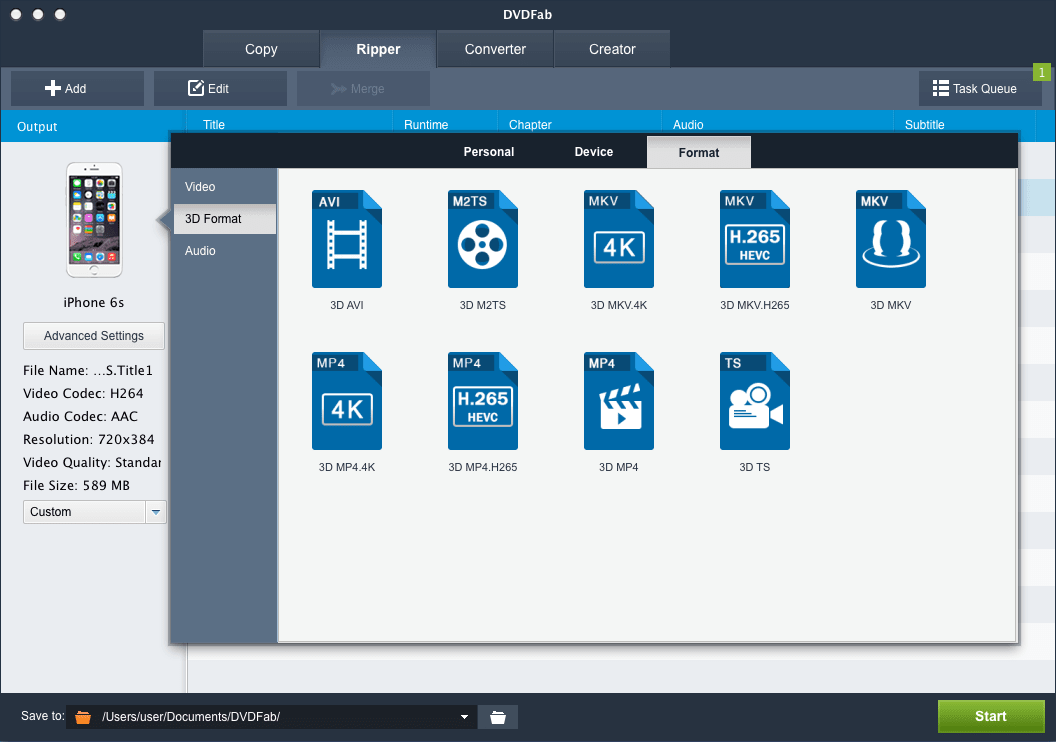Open the Copy module tab

(261, 49)
